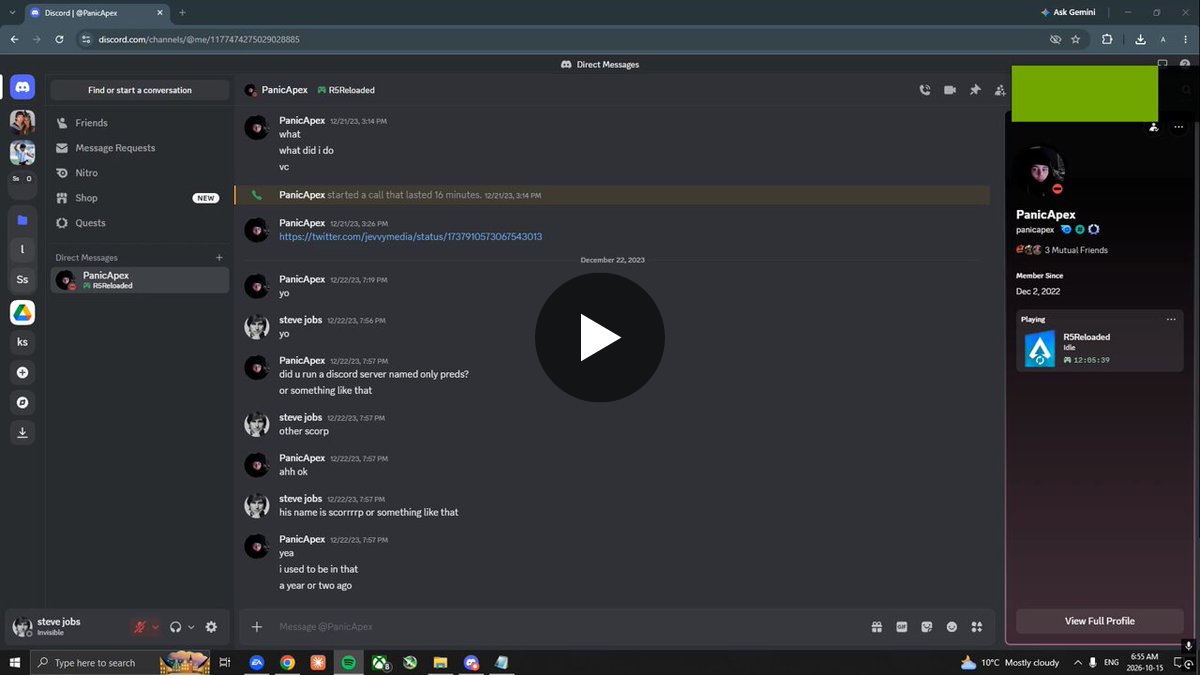Image resolution: width=1200 pixels, height=675 pixels.
Task: Open Discord home direct messages icon
Action: [22, 87]
